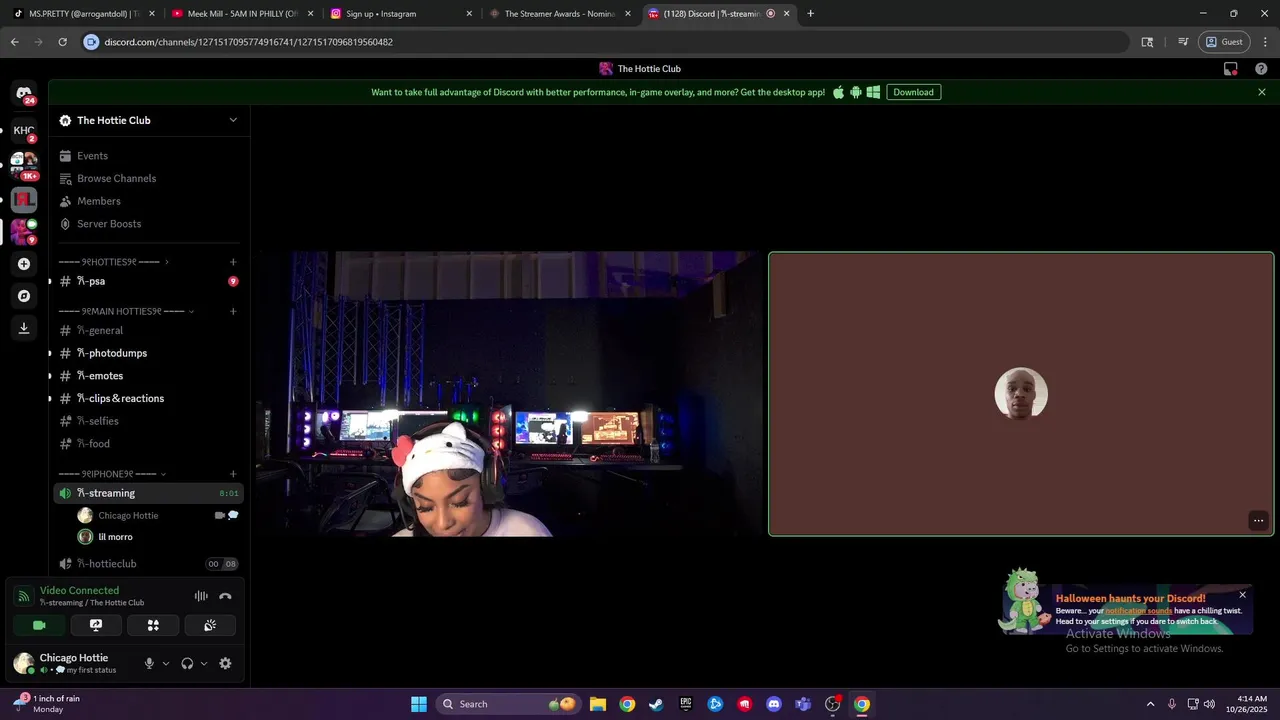Click Download Apps arrow in server list
The image size is (1280, 720).
[24, 328]
